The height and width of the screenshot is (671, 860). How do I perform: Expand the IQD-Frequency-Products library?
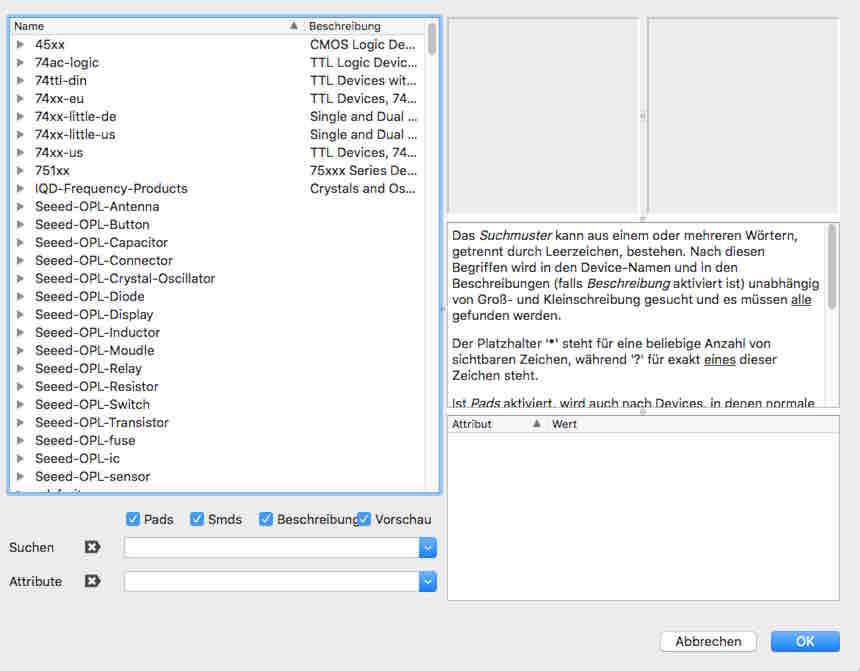(20, 189)
